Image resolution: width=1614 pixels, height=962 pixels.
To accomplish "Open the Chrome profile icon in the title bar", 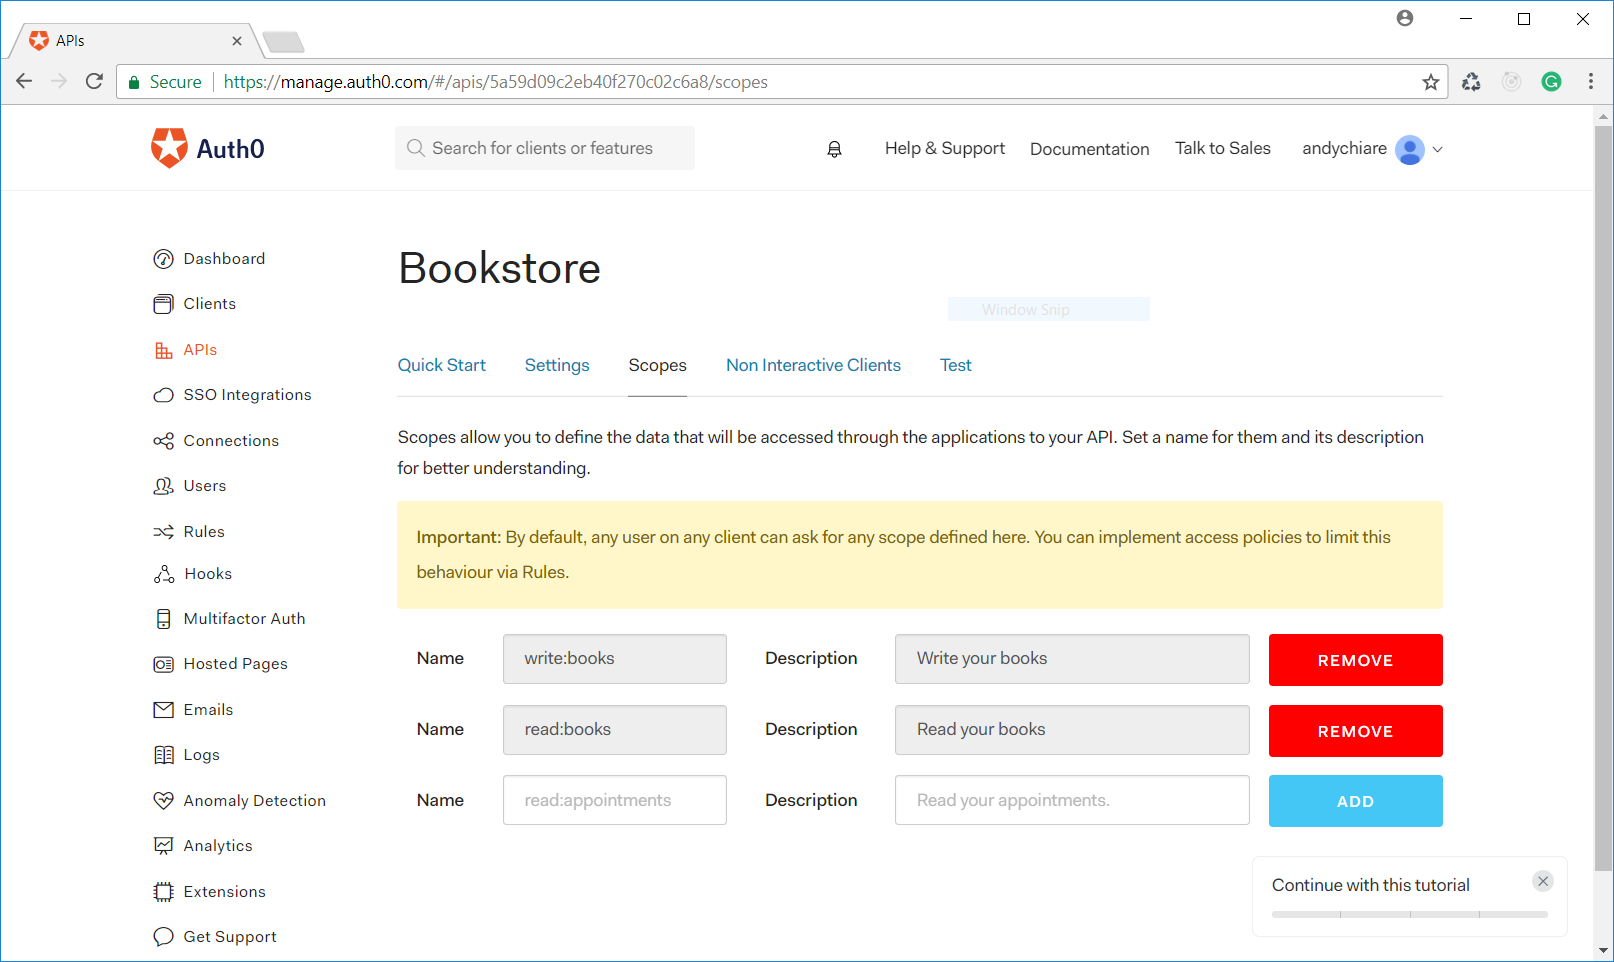I will 1405,18.
